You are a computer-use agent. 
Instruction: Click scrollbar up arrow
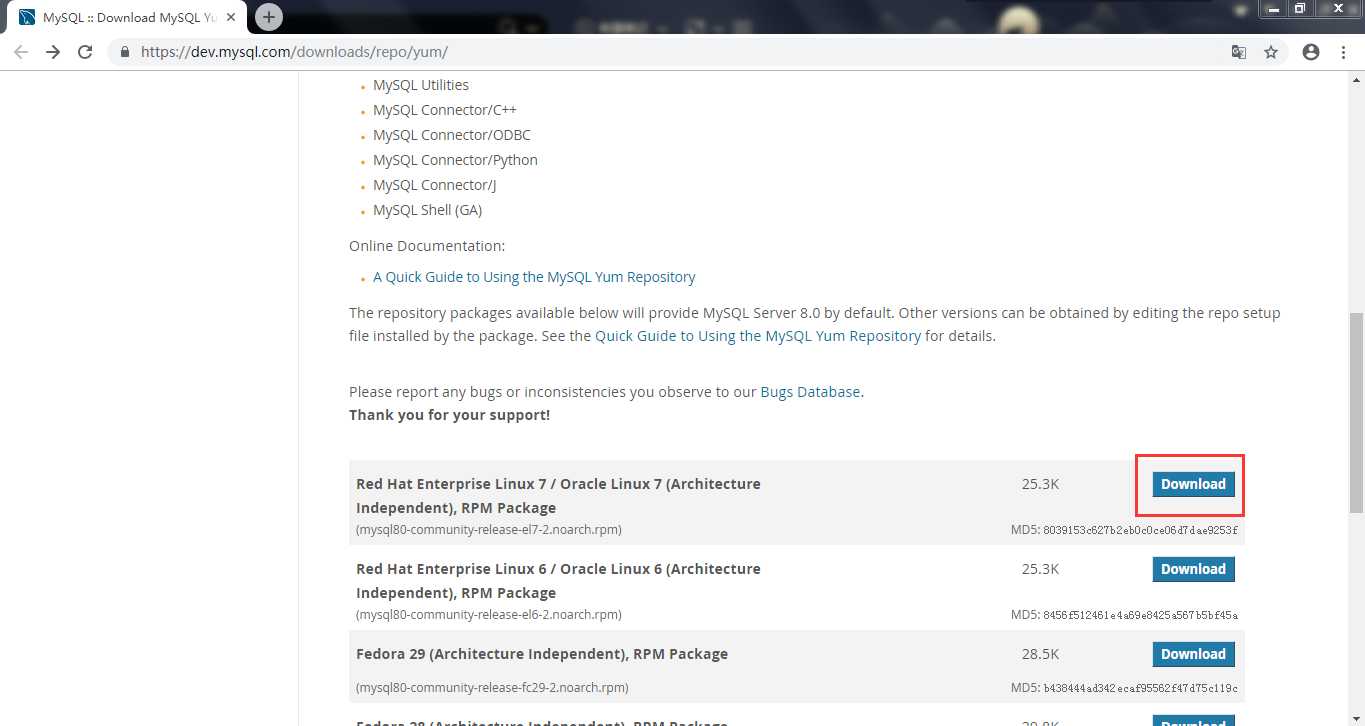pyautogui.click(x=1356, y=78)
